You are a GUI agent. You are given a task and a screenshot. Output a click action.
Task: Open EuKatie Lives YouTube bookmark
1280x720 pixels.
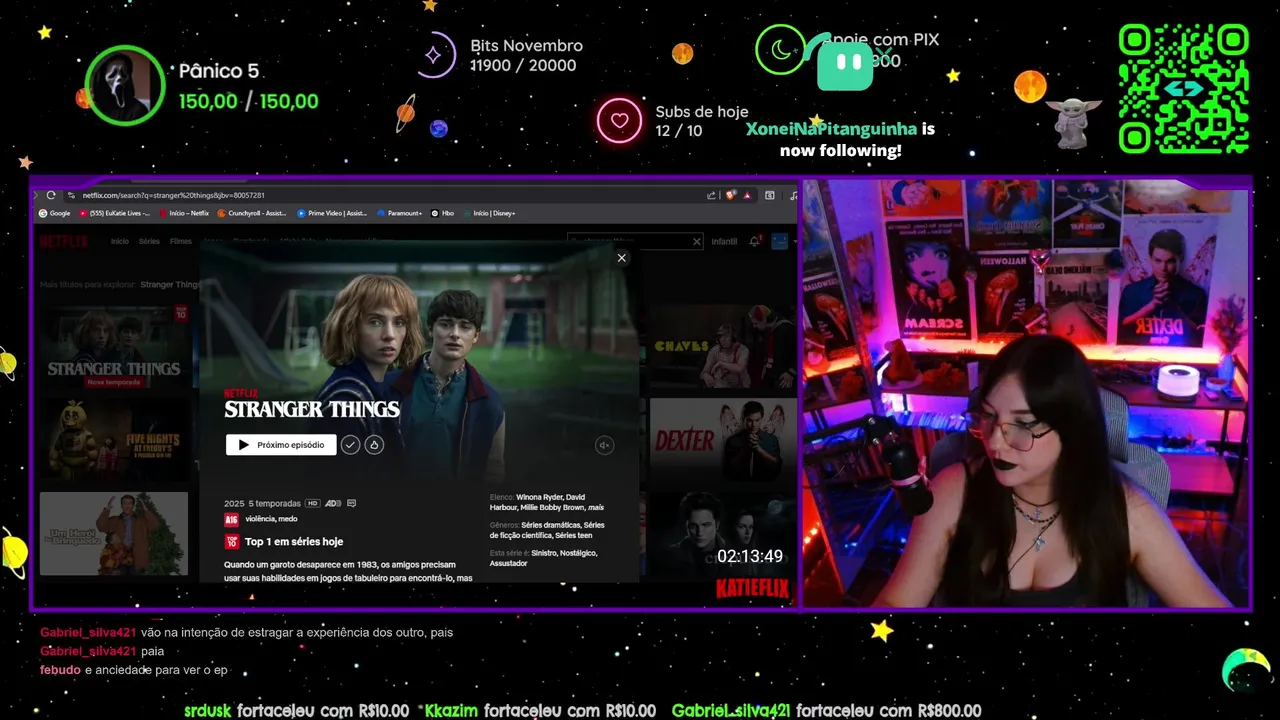click(114, 213)
